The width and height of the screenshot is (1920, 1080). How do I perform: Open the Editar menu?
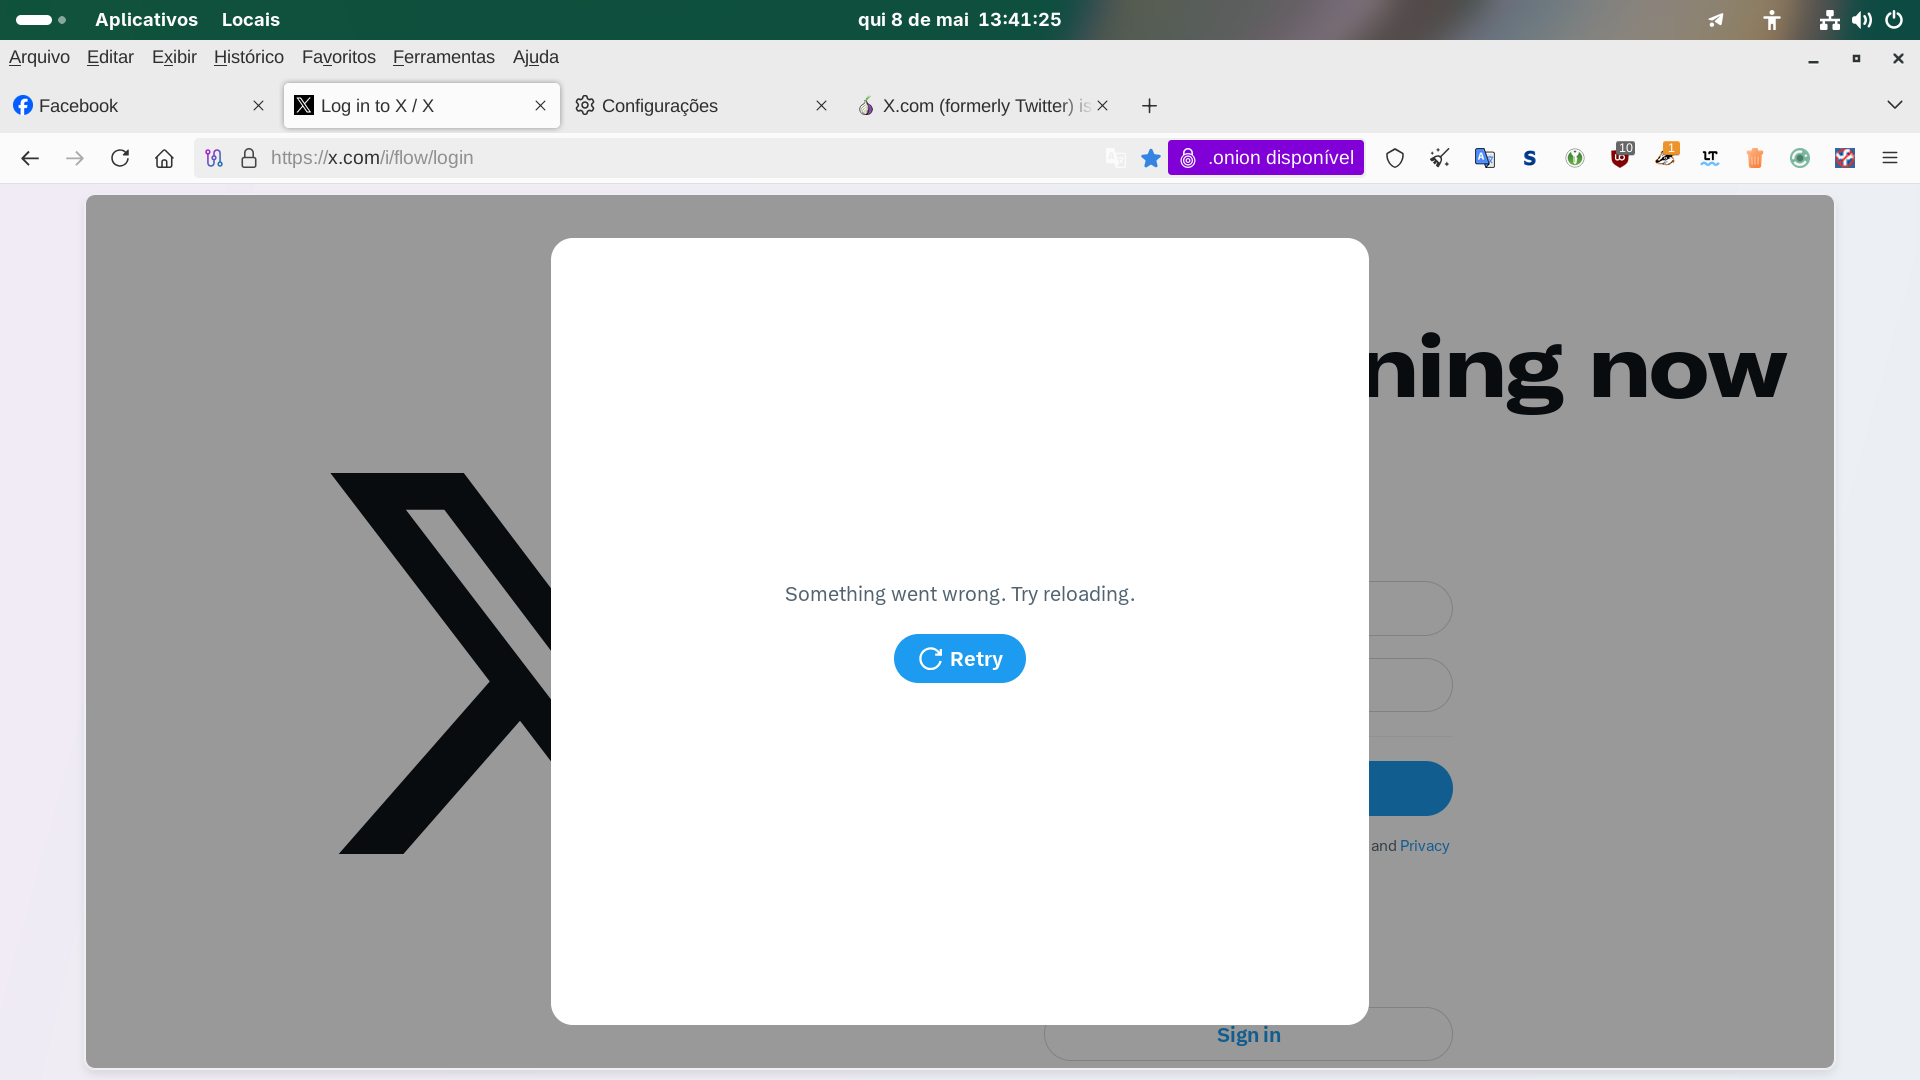pos(110,57)
